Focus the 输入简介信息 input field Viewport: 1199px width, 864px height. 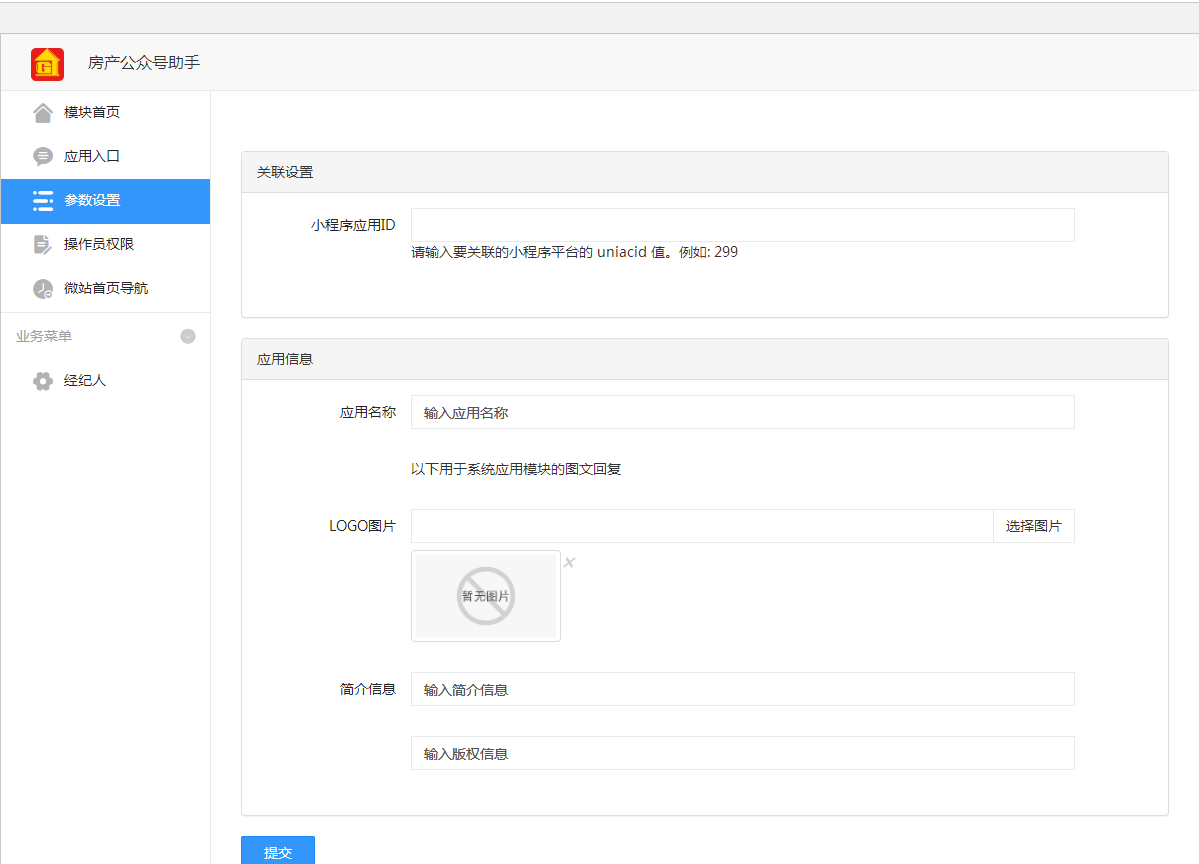742,689
